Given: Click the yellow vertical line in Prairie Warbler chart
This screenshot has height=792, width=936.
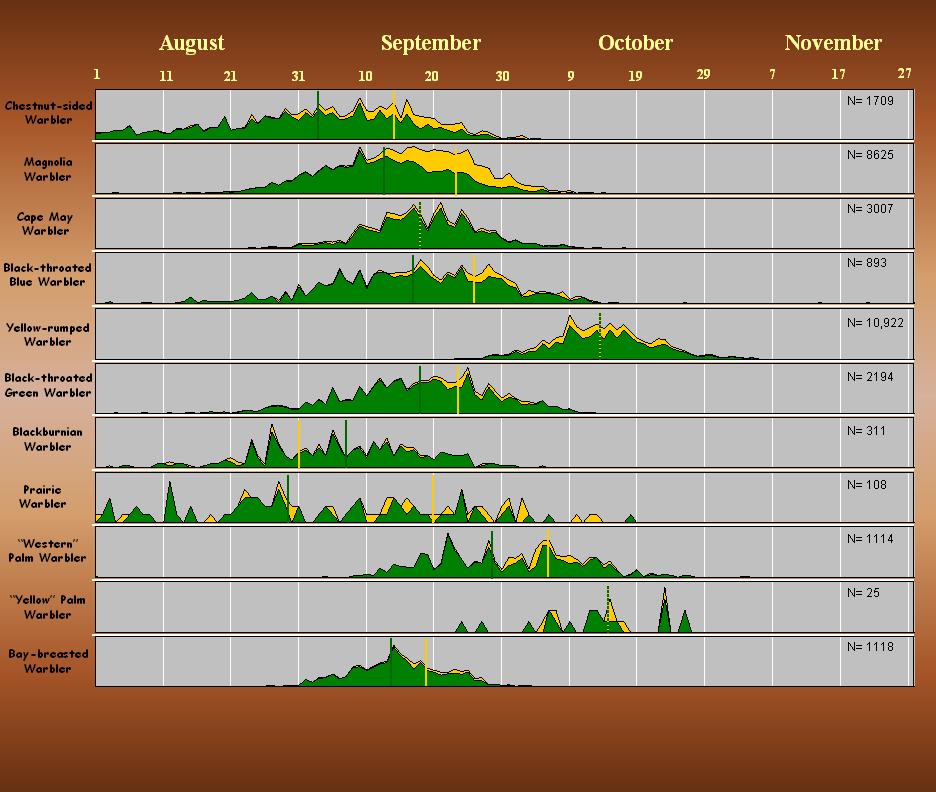Looking at the screenshot, I should tap(433, 497).
